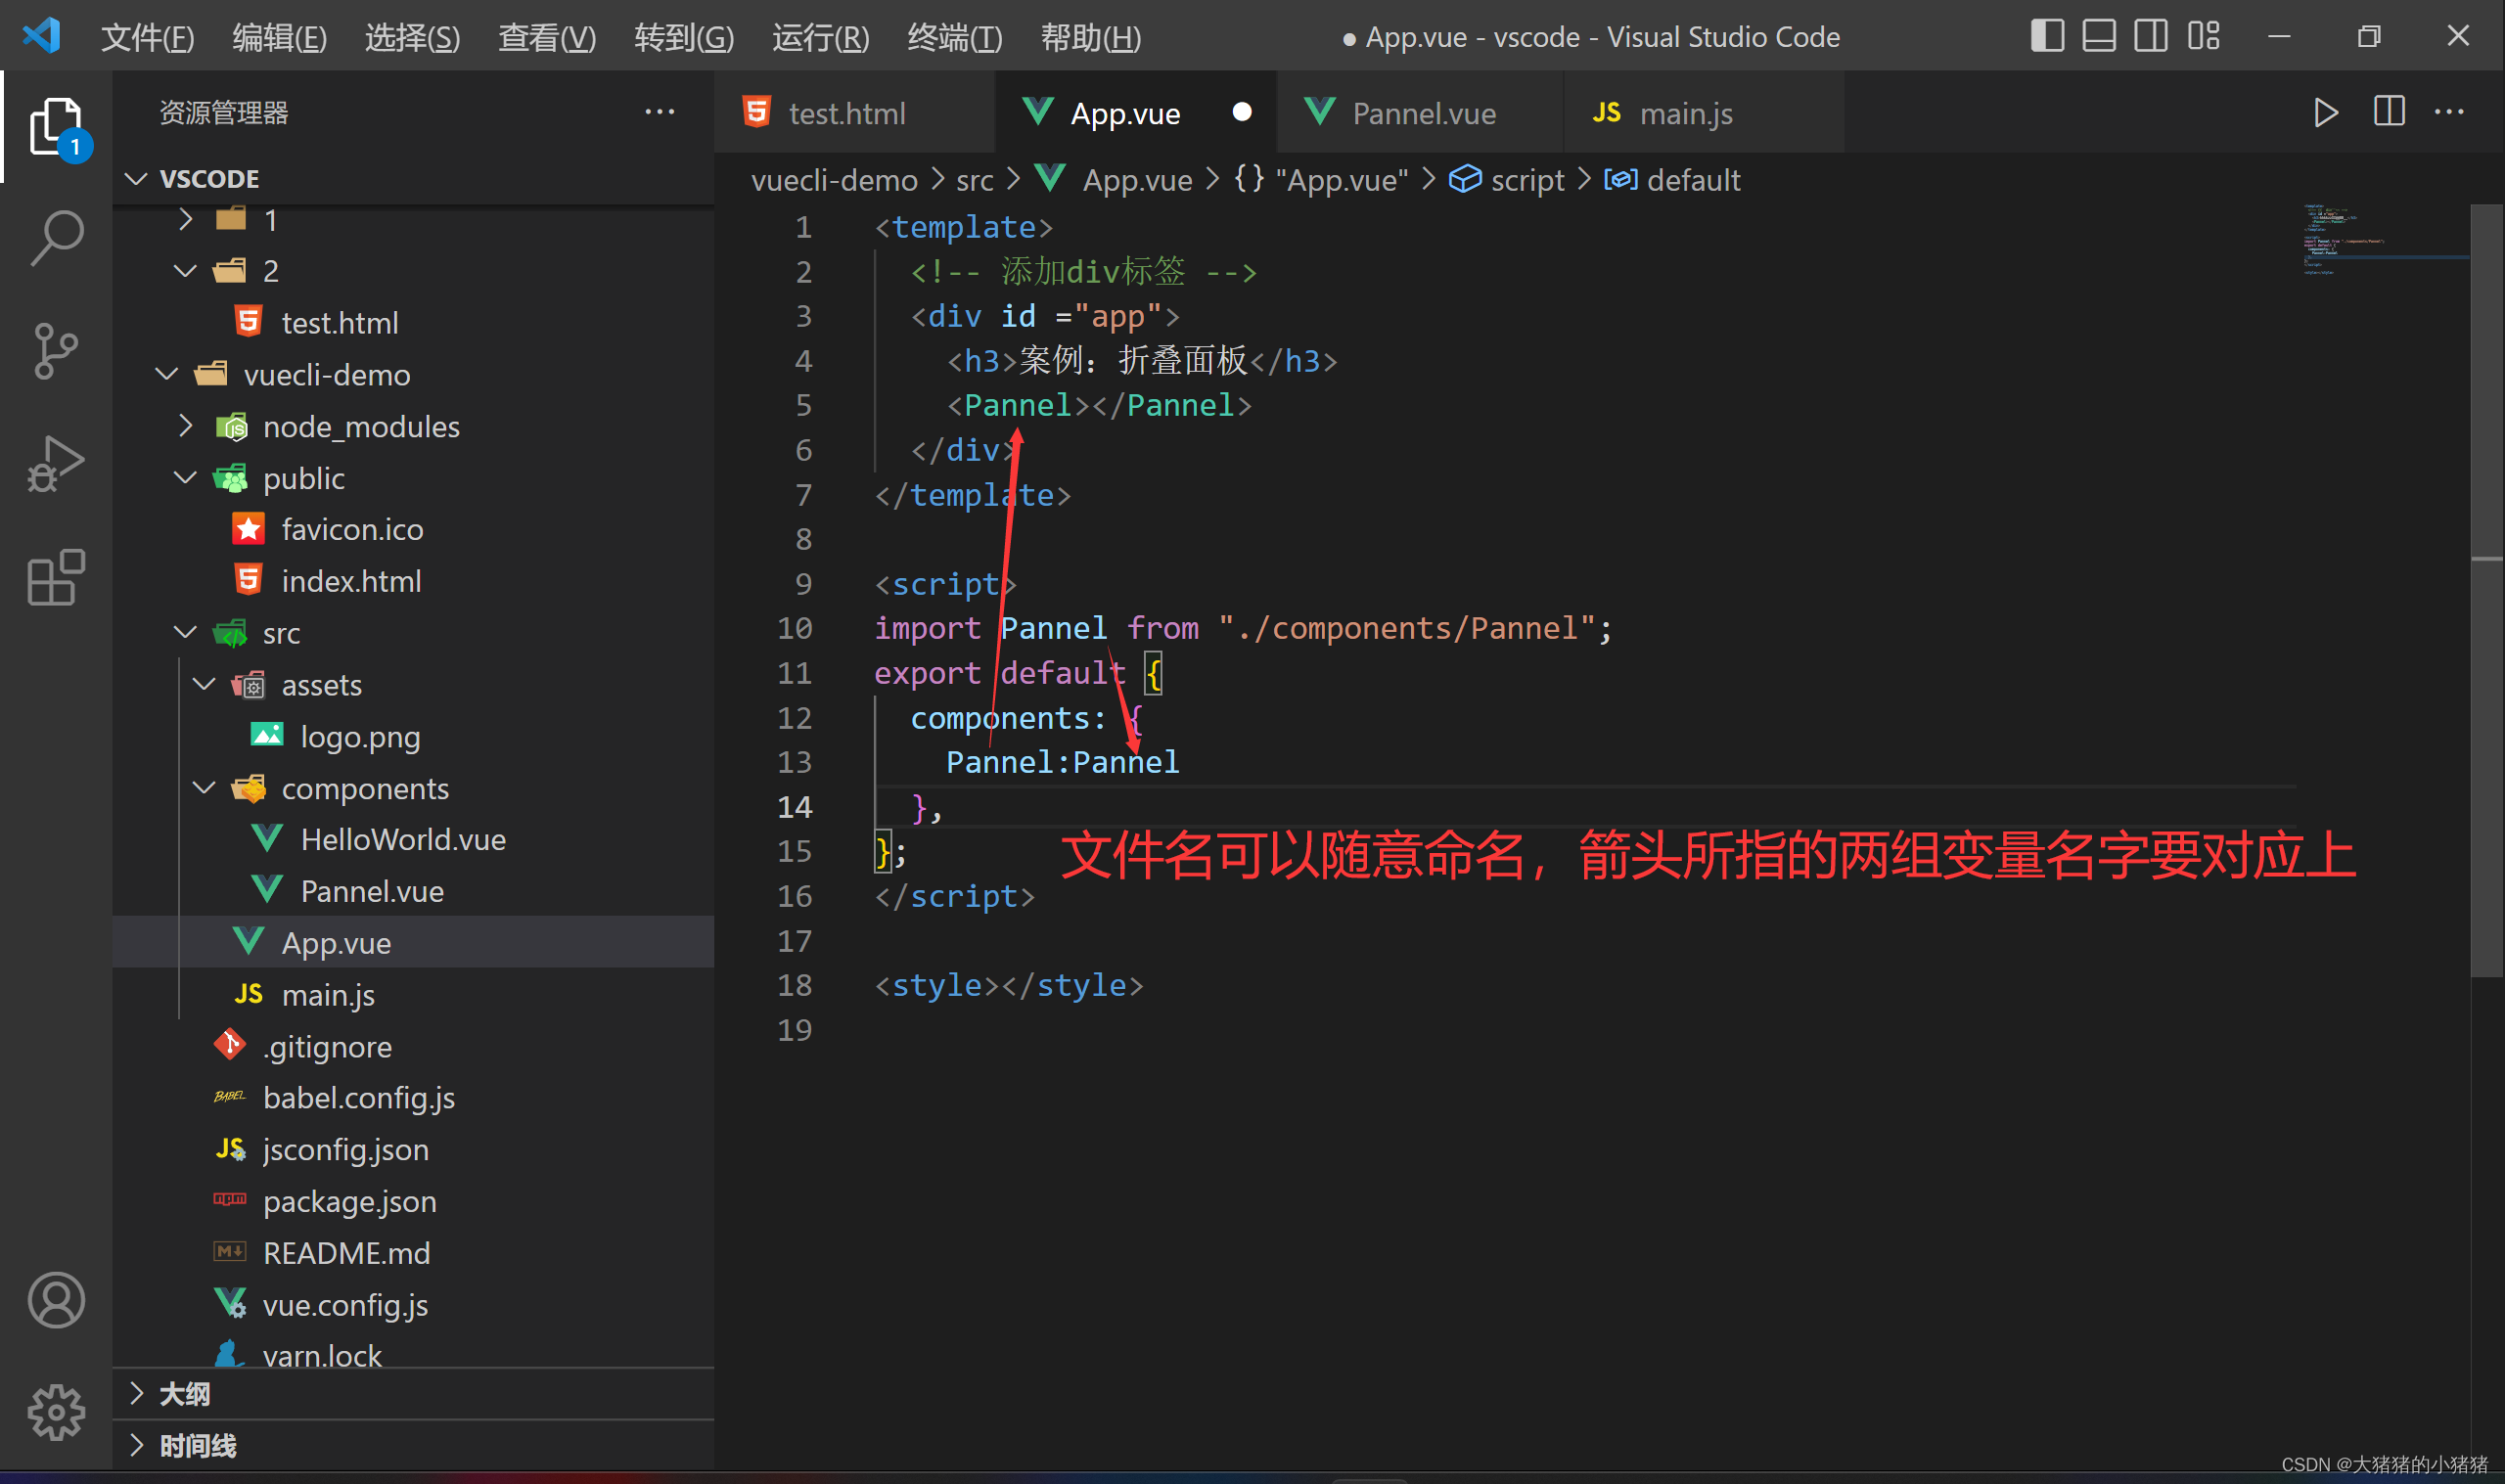Open the Explorer view in activity bar
Screen dimensions: 2505x1484
(56, 127)
